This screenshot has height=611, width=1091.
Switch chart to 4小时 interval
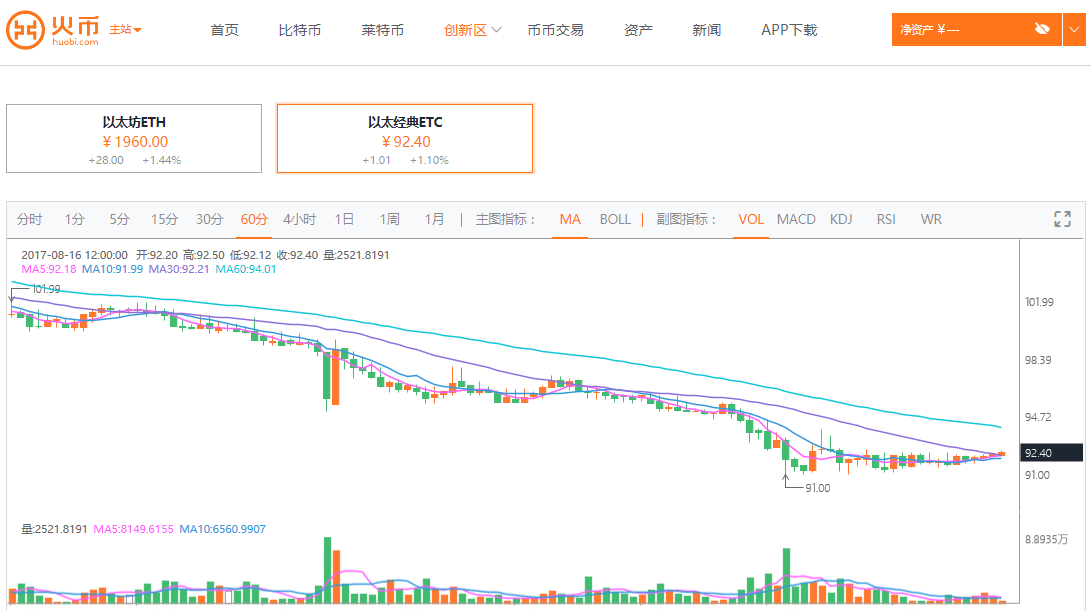[x=299, y=219]
